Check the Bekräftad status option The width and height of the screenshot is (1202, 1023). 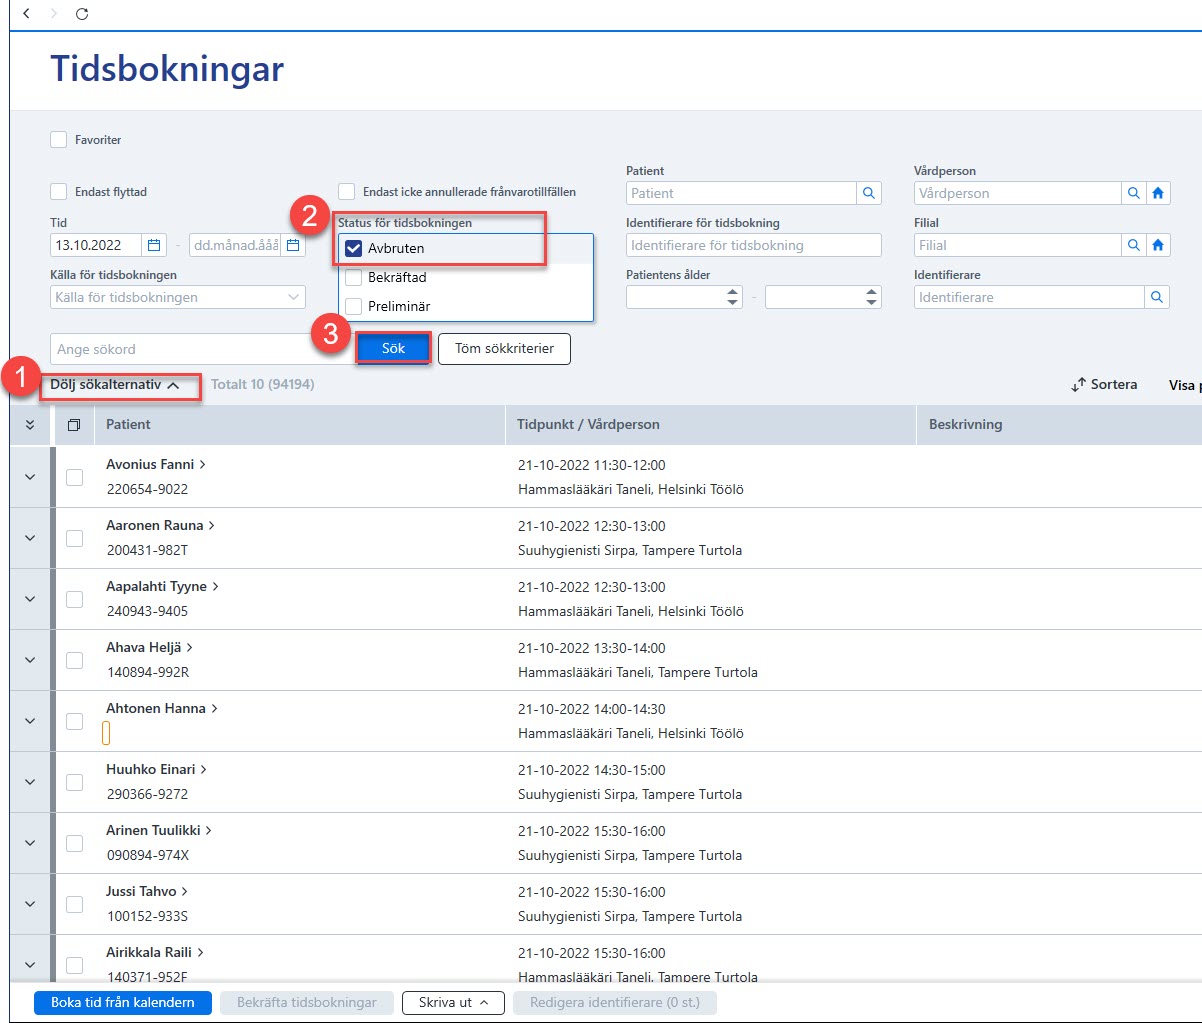(x=353, y=277)
